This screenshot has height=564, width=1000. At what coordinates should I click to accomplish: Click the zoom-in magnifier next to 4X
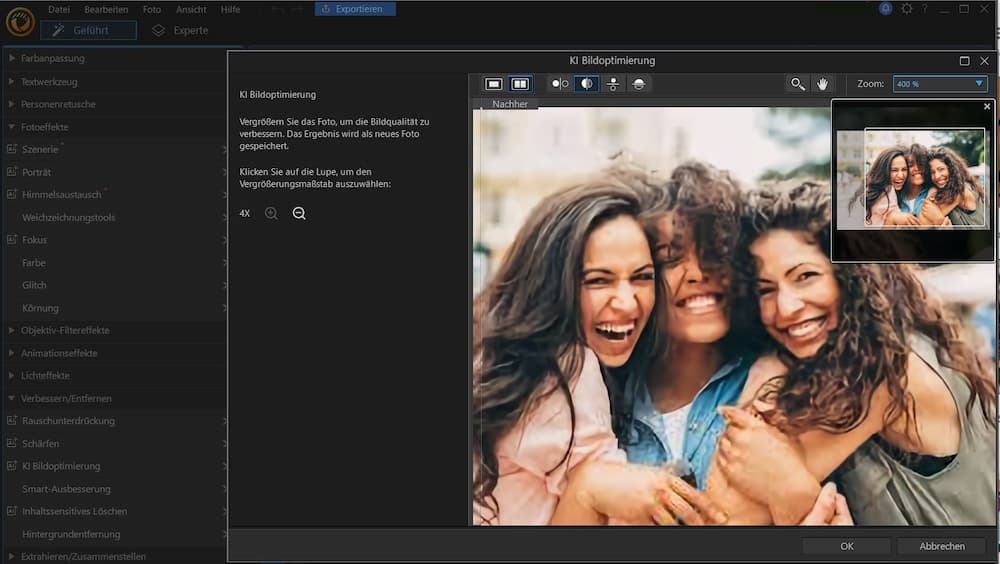click(x=271, y=214)
